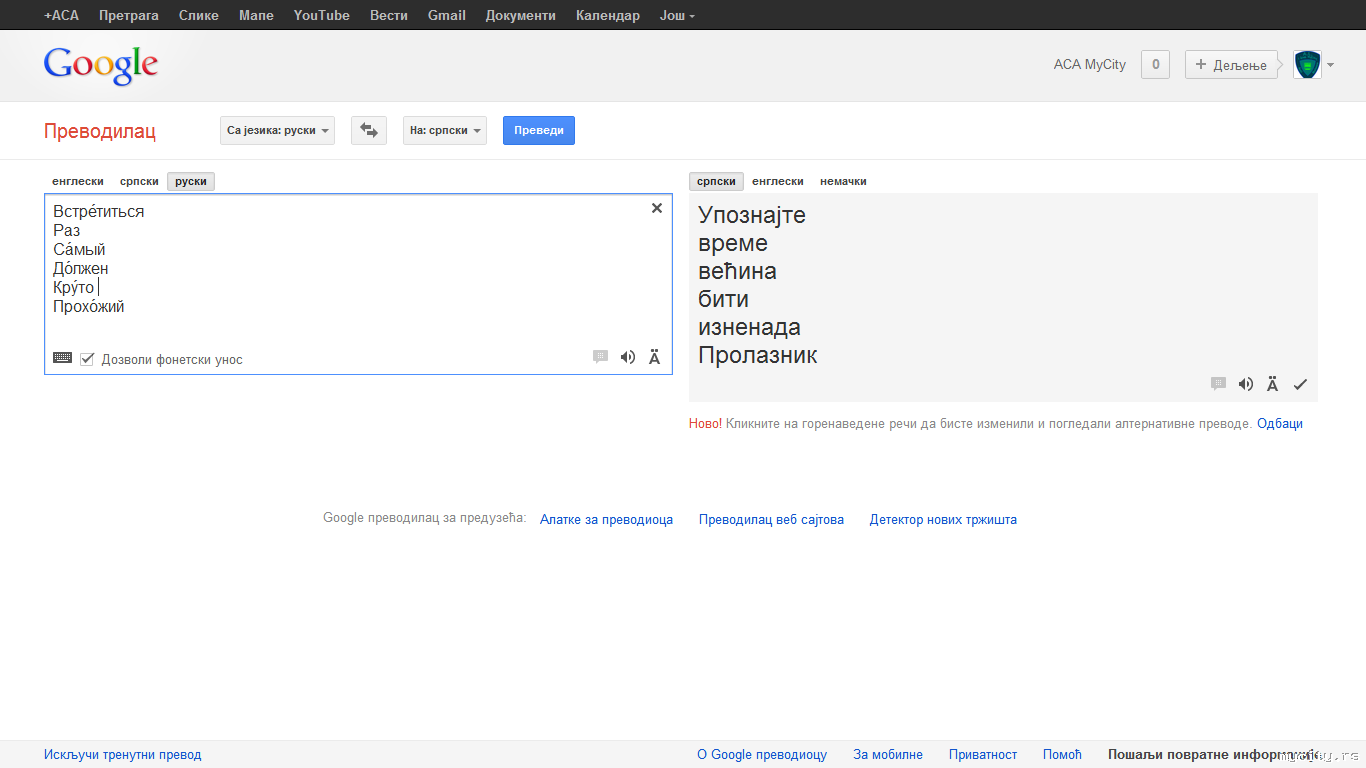The image size is (1366, 768).
Task: Open the virtual keyboard icon in source box
Action: point(62,358)
